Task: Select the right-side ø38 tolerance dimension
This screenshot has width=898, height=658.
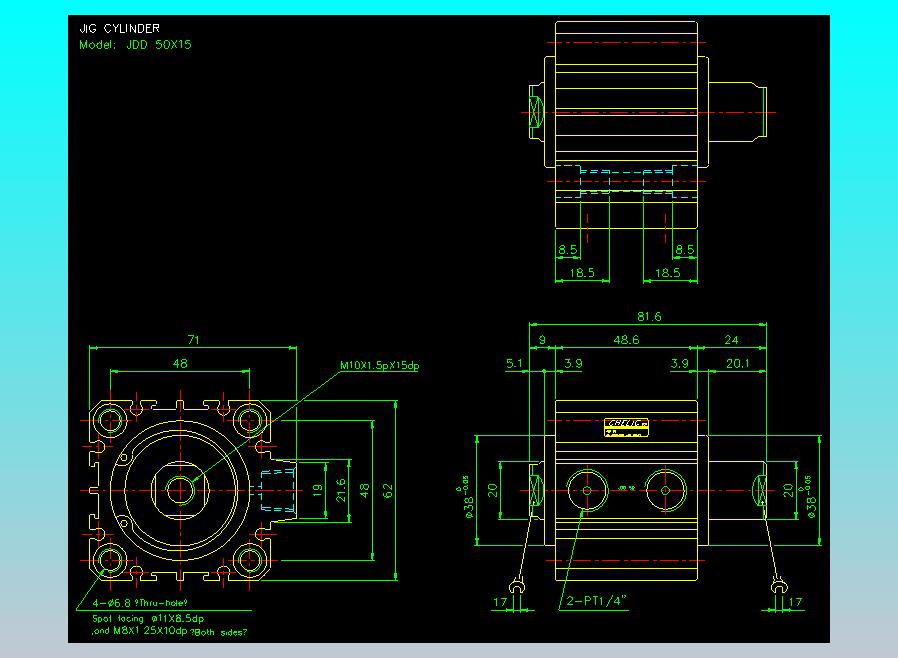Action: 806,496
